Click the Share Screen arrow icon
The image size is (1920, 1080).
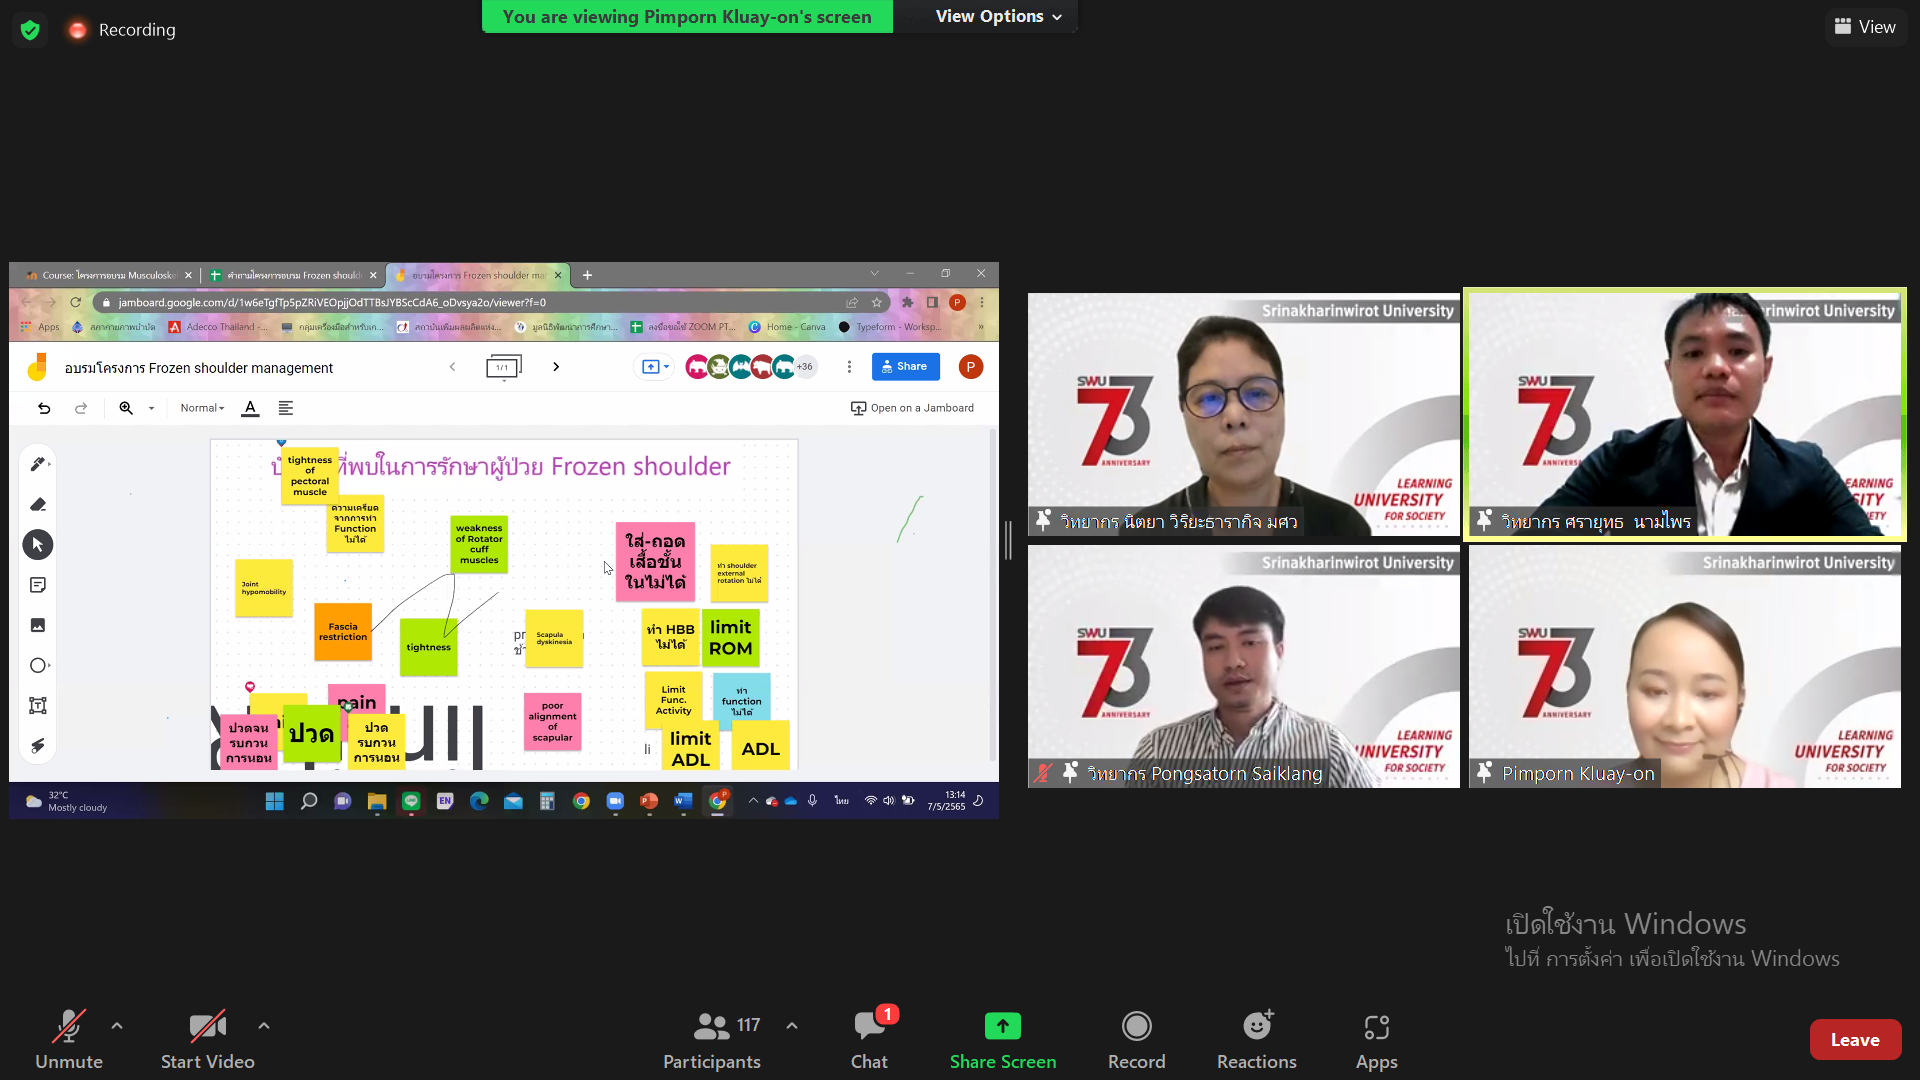pos(1002,1027)
